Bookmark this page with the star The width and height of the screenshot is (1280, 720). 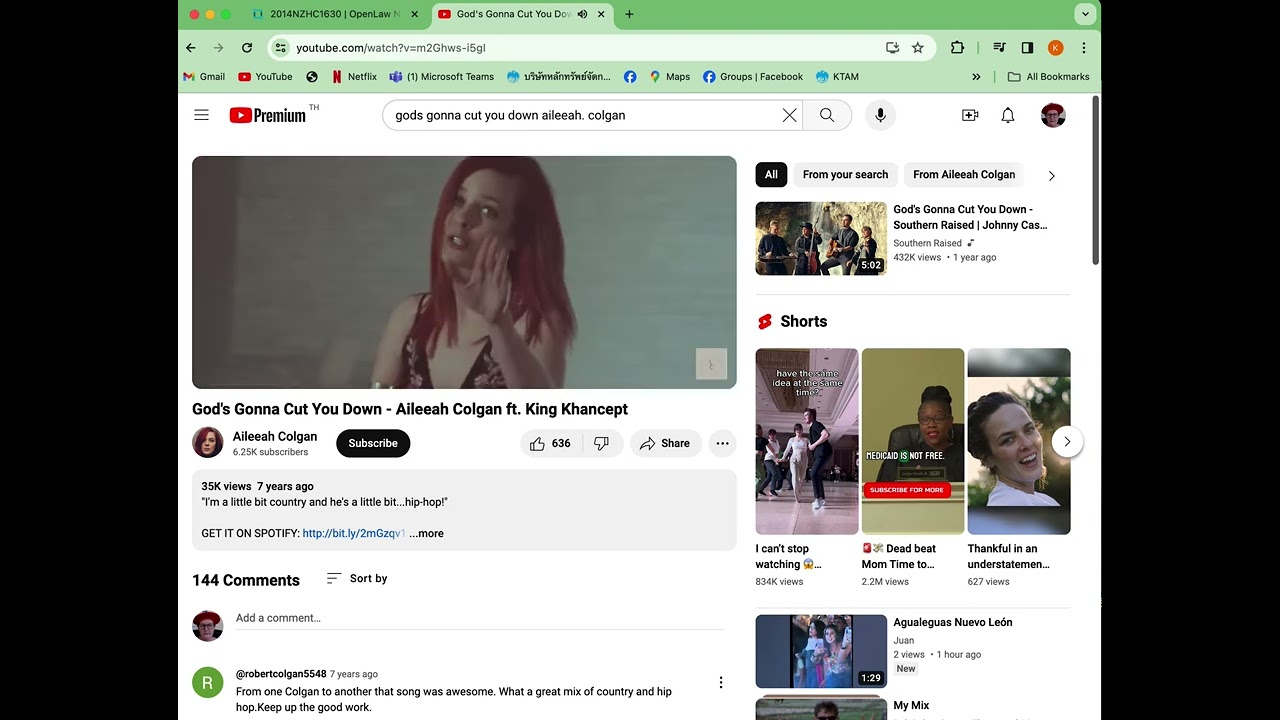(918, 47)
